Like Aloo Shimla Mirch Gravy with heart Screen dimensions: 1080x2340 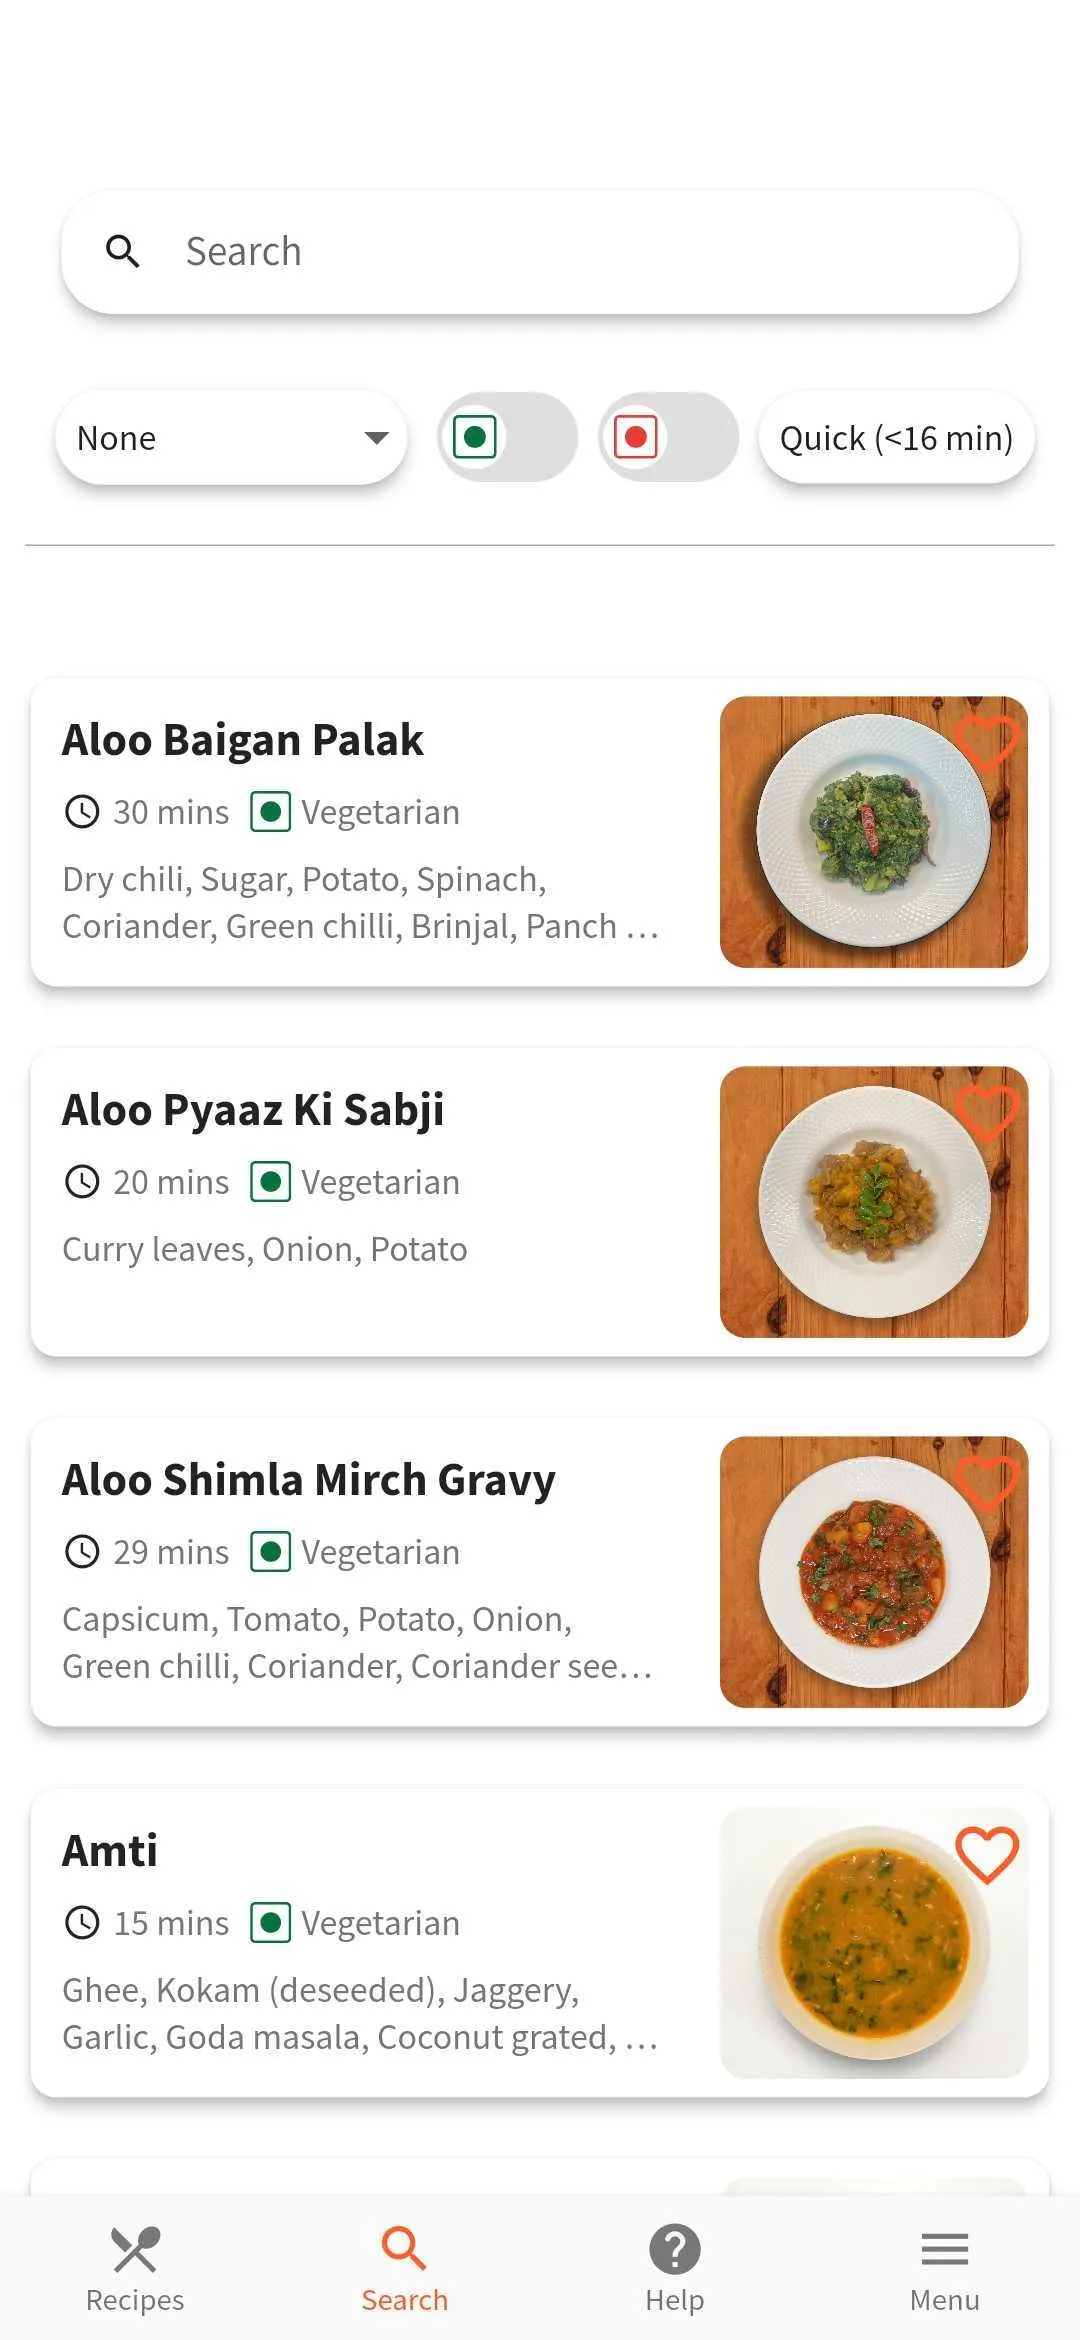click(x=986, y=1482)
